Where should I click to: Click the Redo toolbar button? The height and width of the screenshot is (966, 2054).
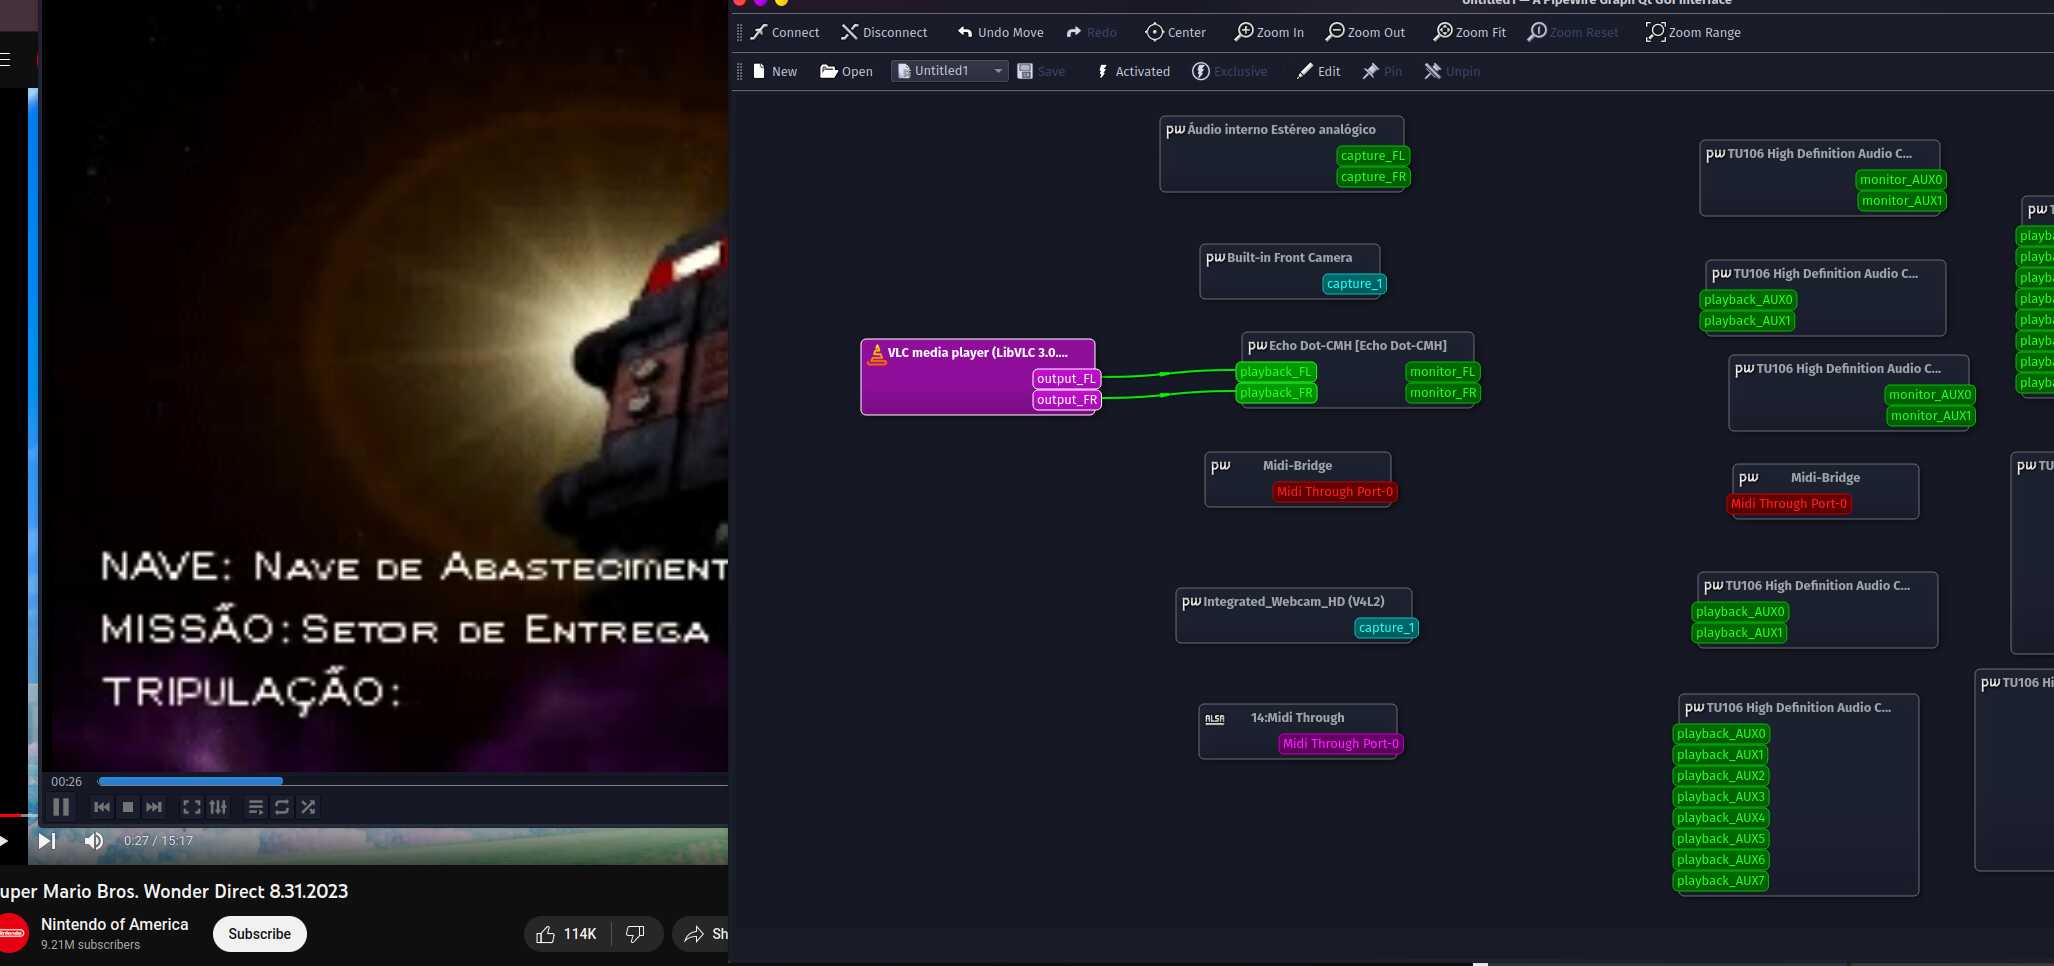(1091, 32)
